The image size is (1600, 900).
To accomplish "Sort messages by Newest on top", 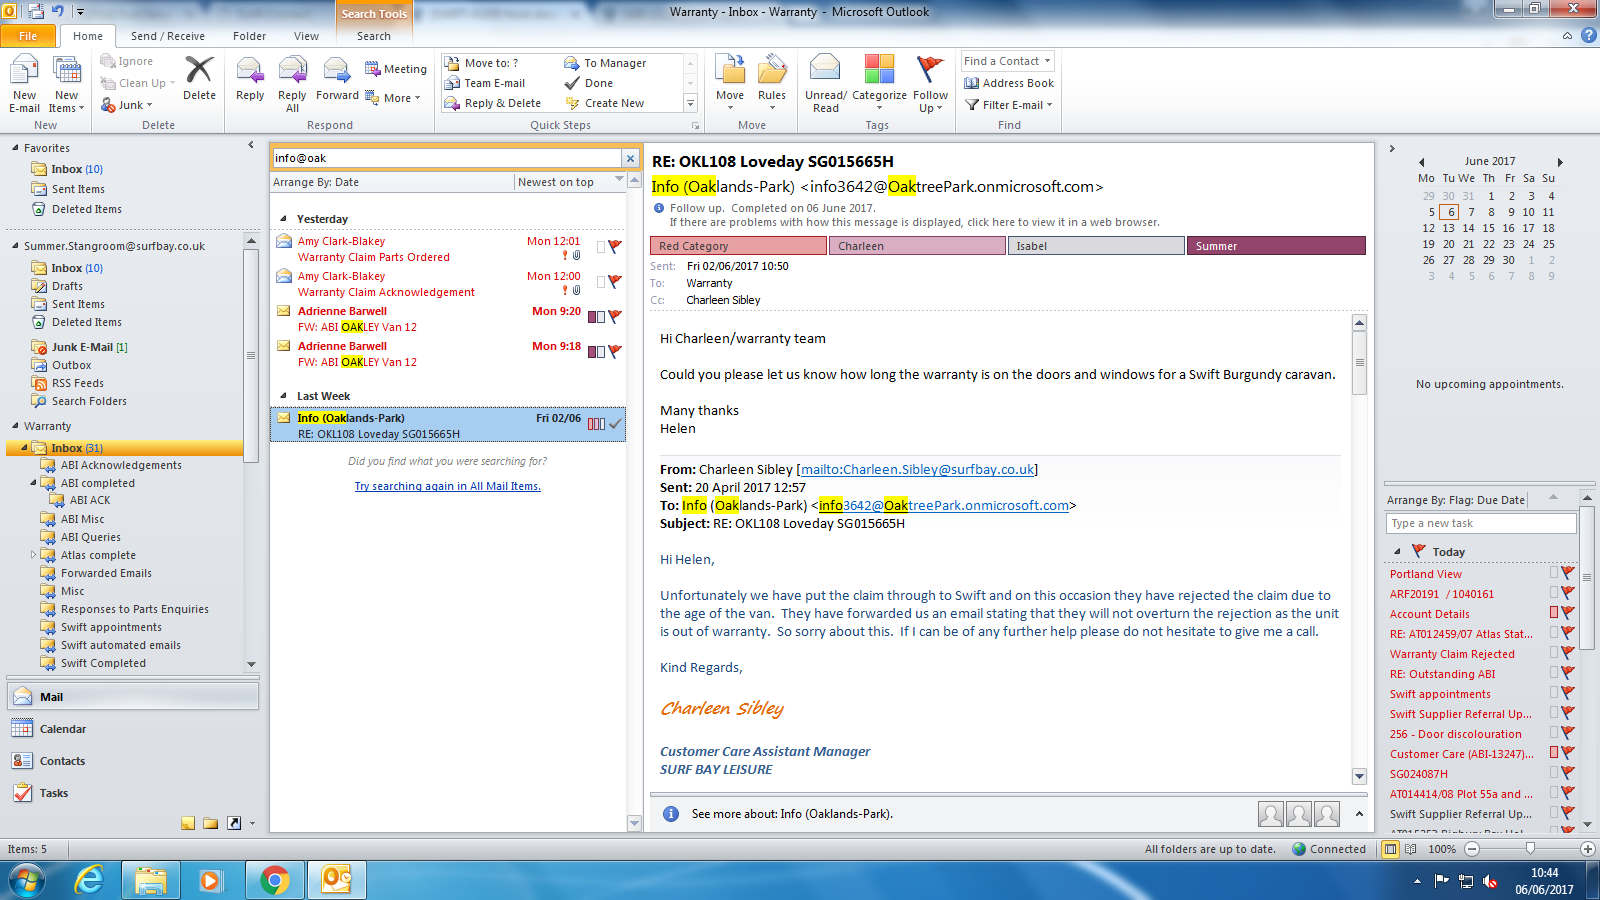I will (556, 182).
